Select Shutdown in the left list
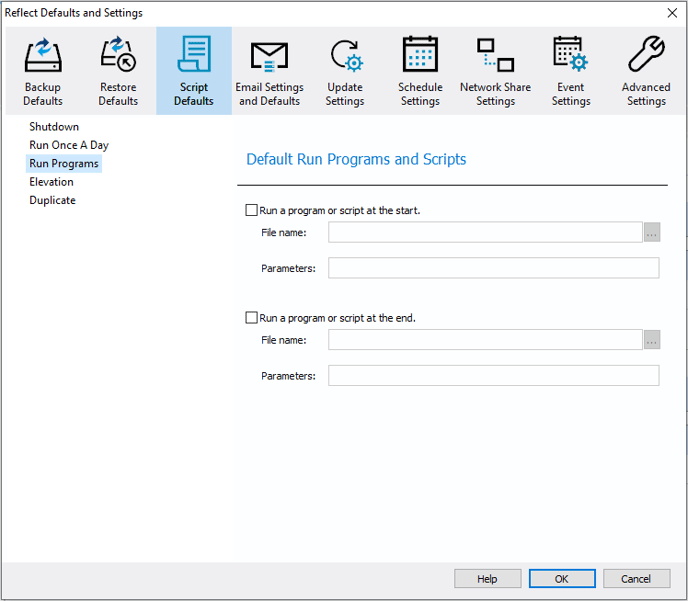The width and height of the screenshot is (688, 601). 54,127
